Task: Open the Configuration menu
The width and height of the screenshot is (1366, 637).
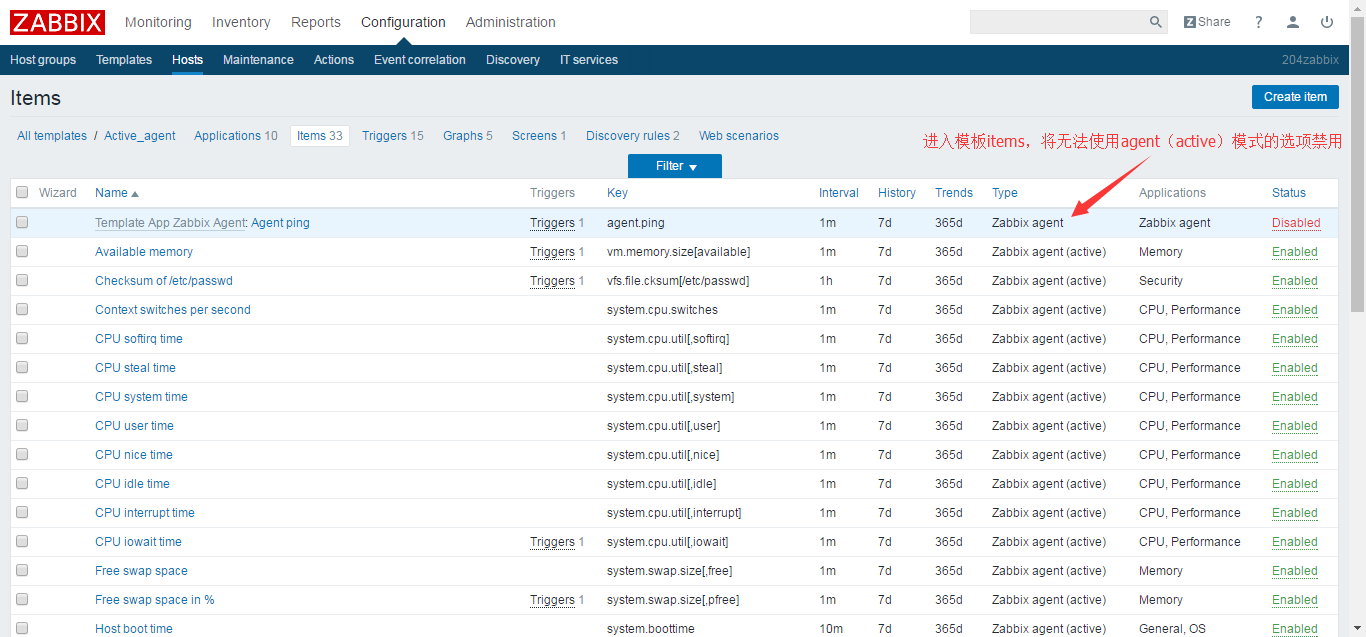Action: tap(403, 22)
